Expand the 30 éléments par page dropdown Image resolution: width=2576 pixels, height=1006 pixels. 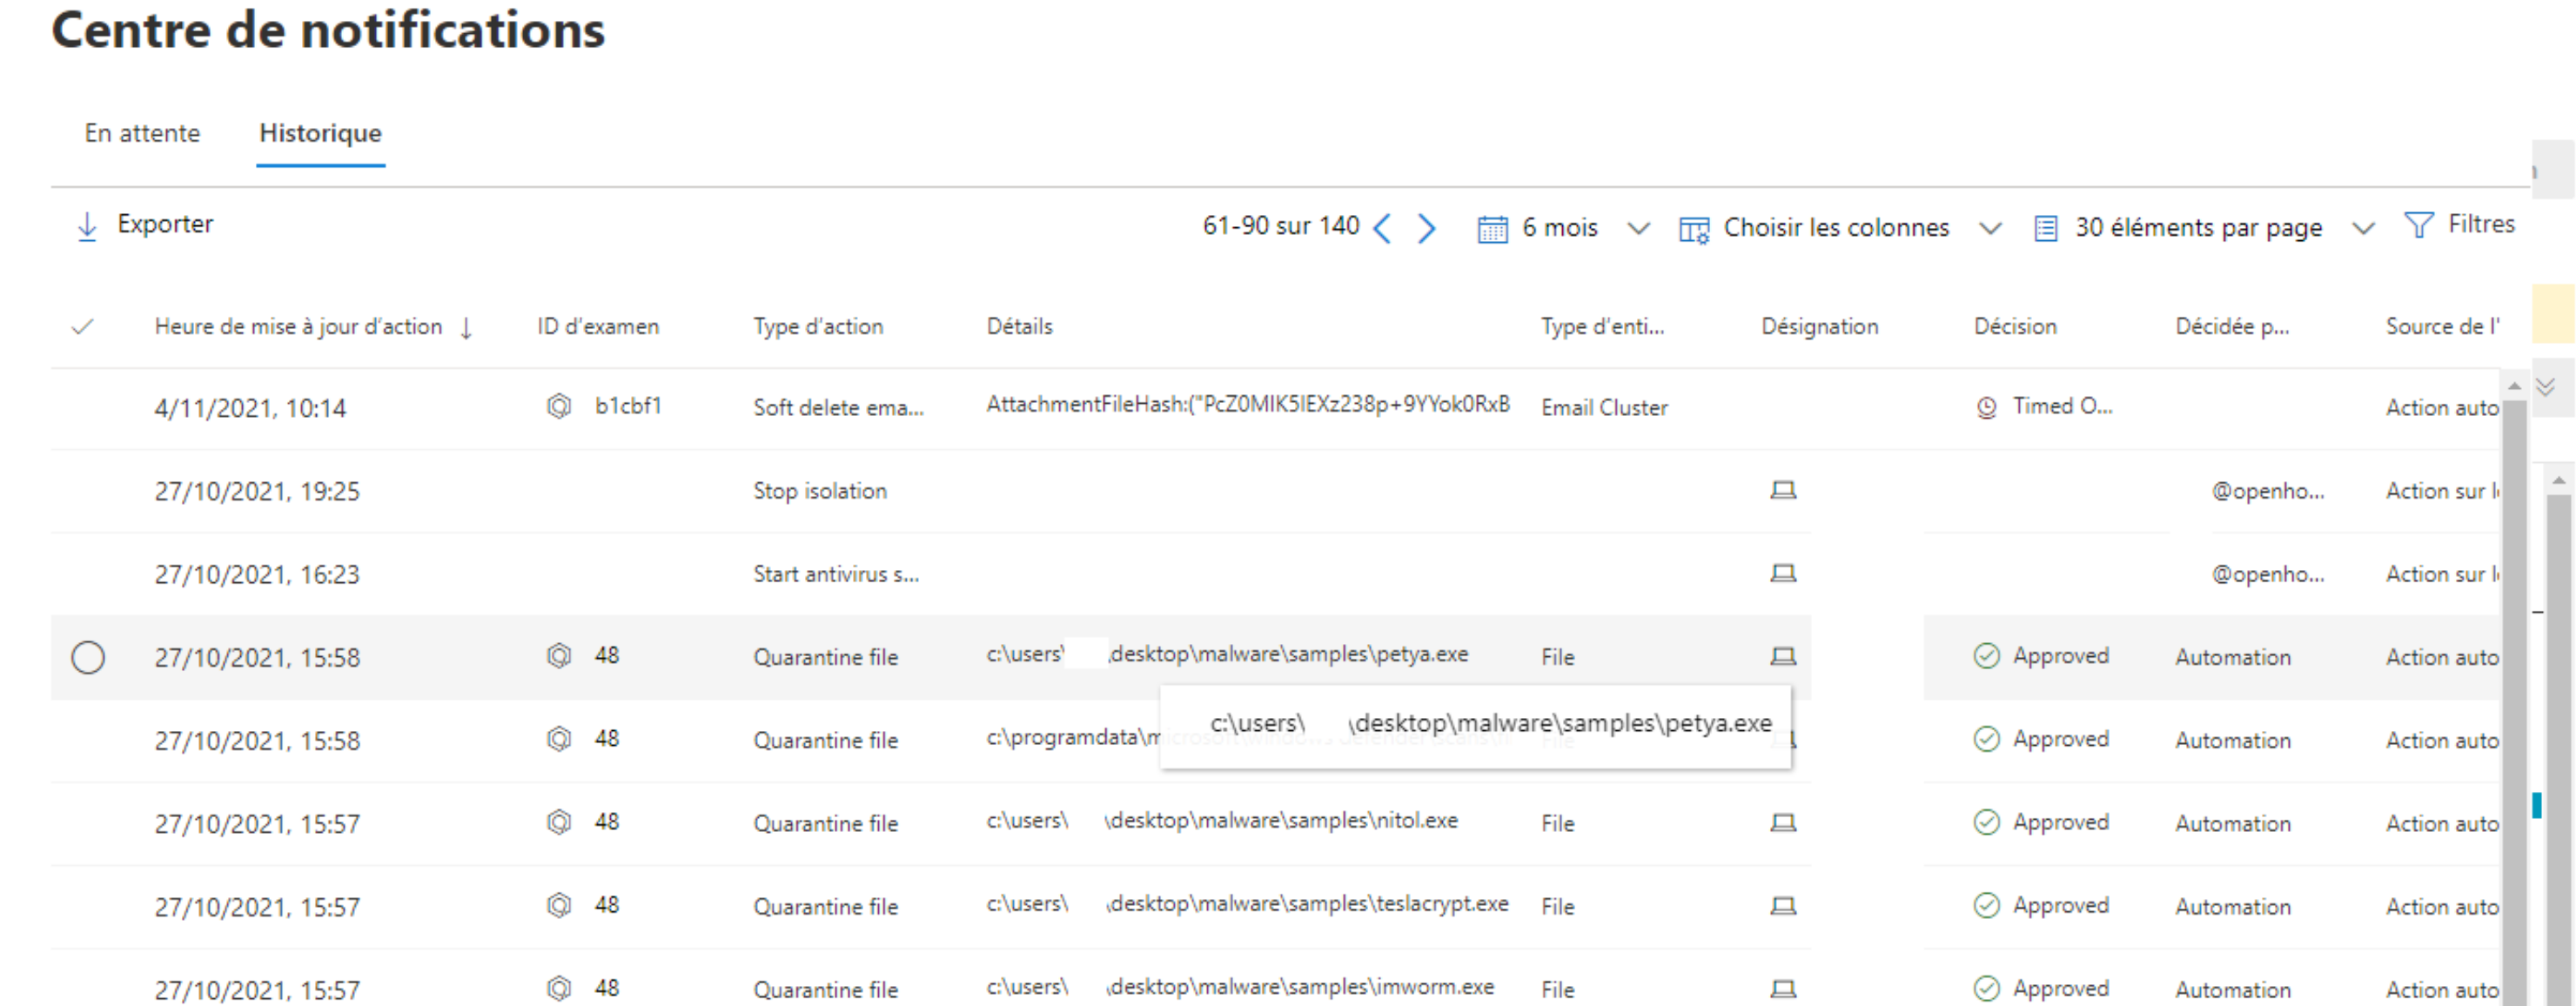pyautogui.click(x=2363, y=228)
